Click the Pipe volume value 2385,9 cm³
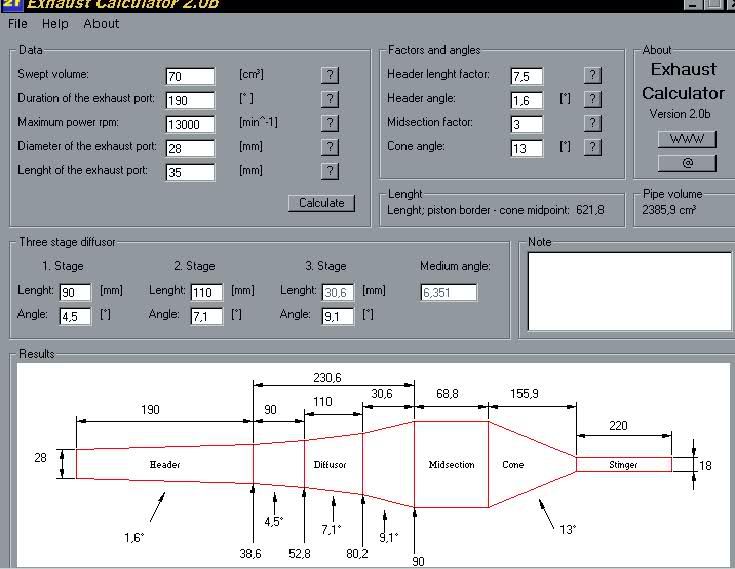The width and height of the screenshot is (735, 569). 669,210
